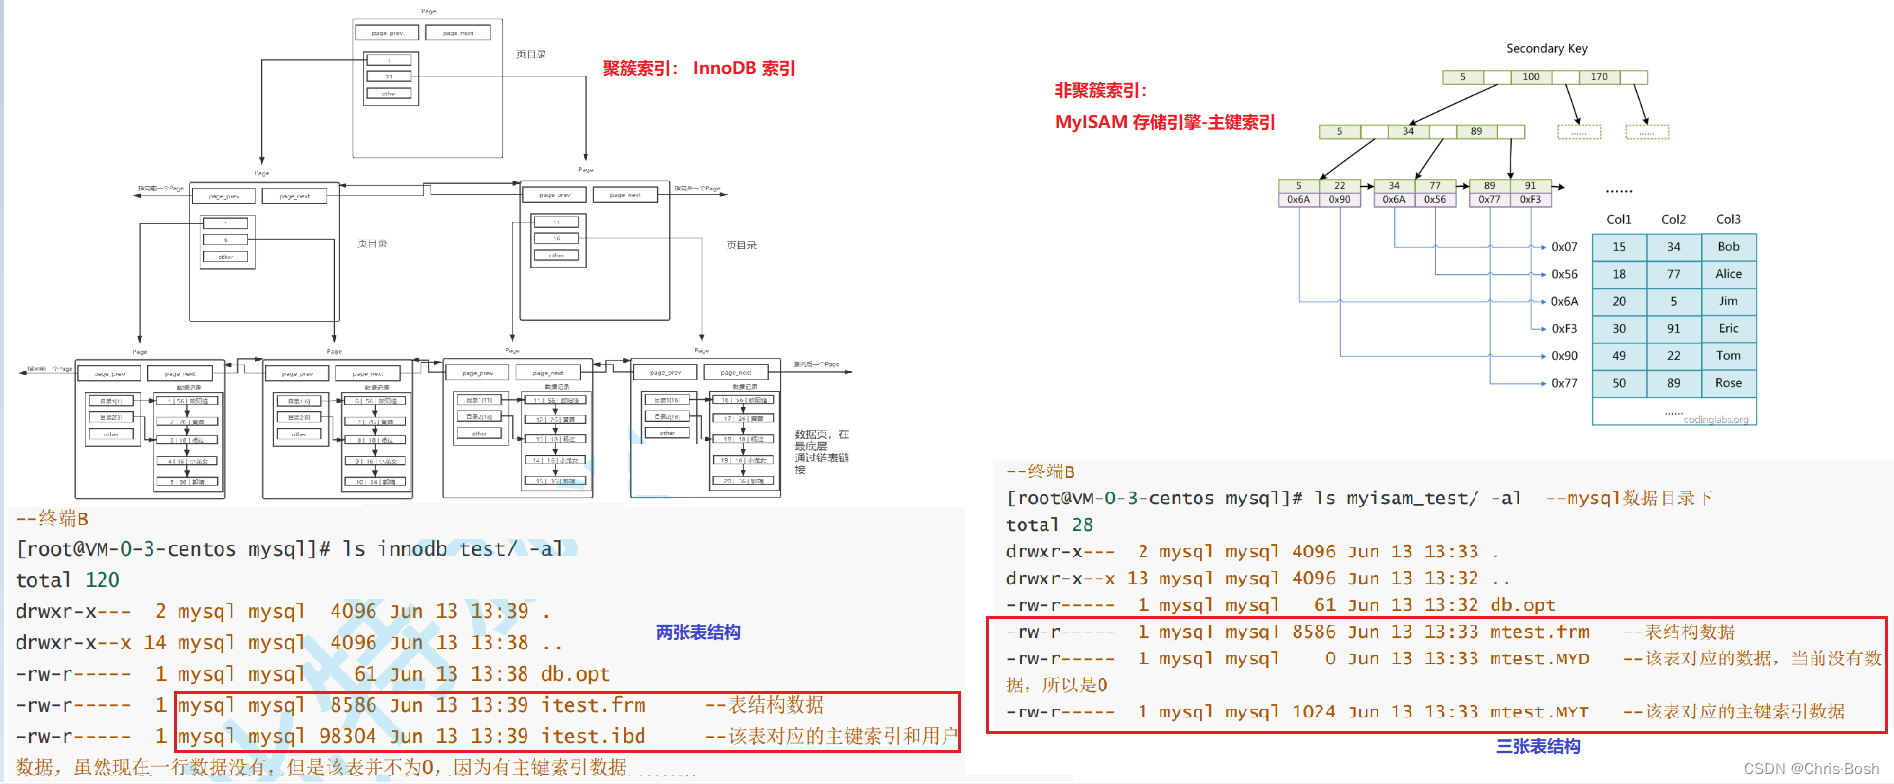Click the file name 'mtest.MYI'
1894x784 pixels.
click(x=1540, y=712)
